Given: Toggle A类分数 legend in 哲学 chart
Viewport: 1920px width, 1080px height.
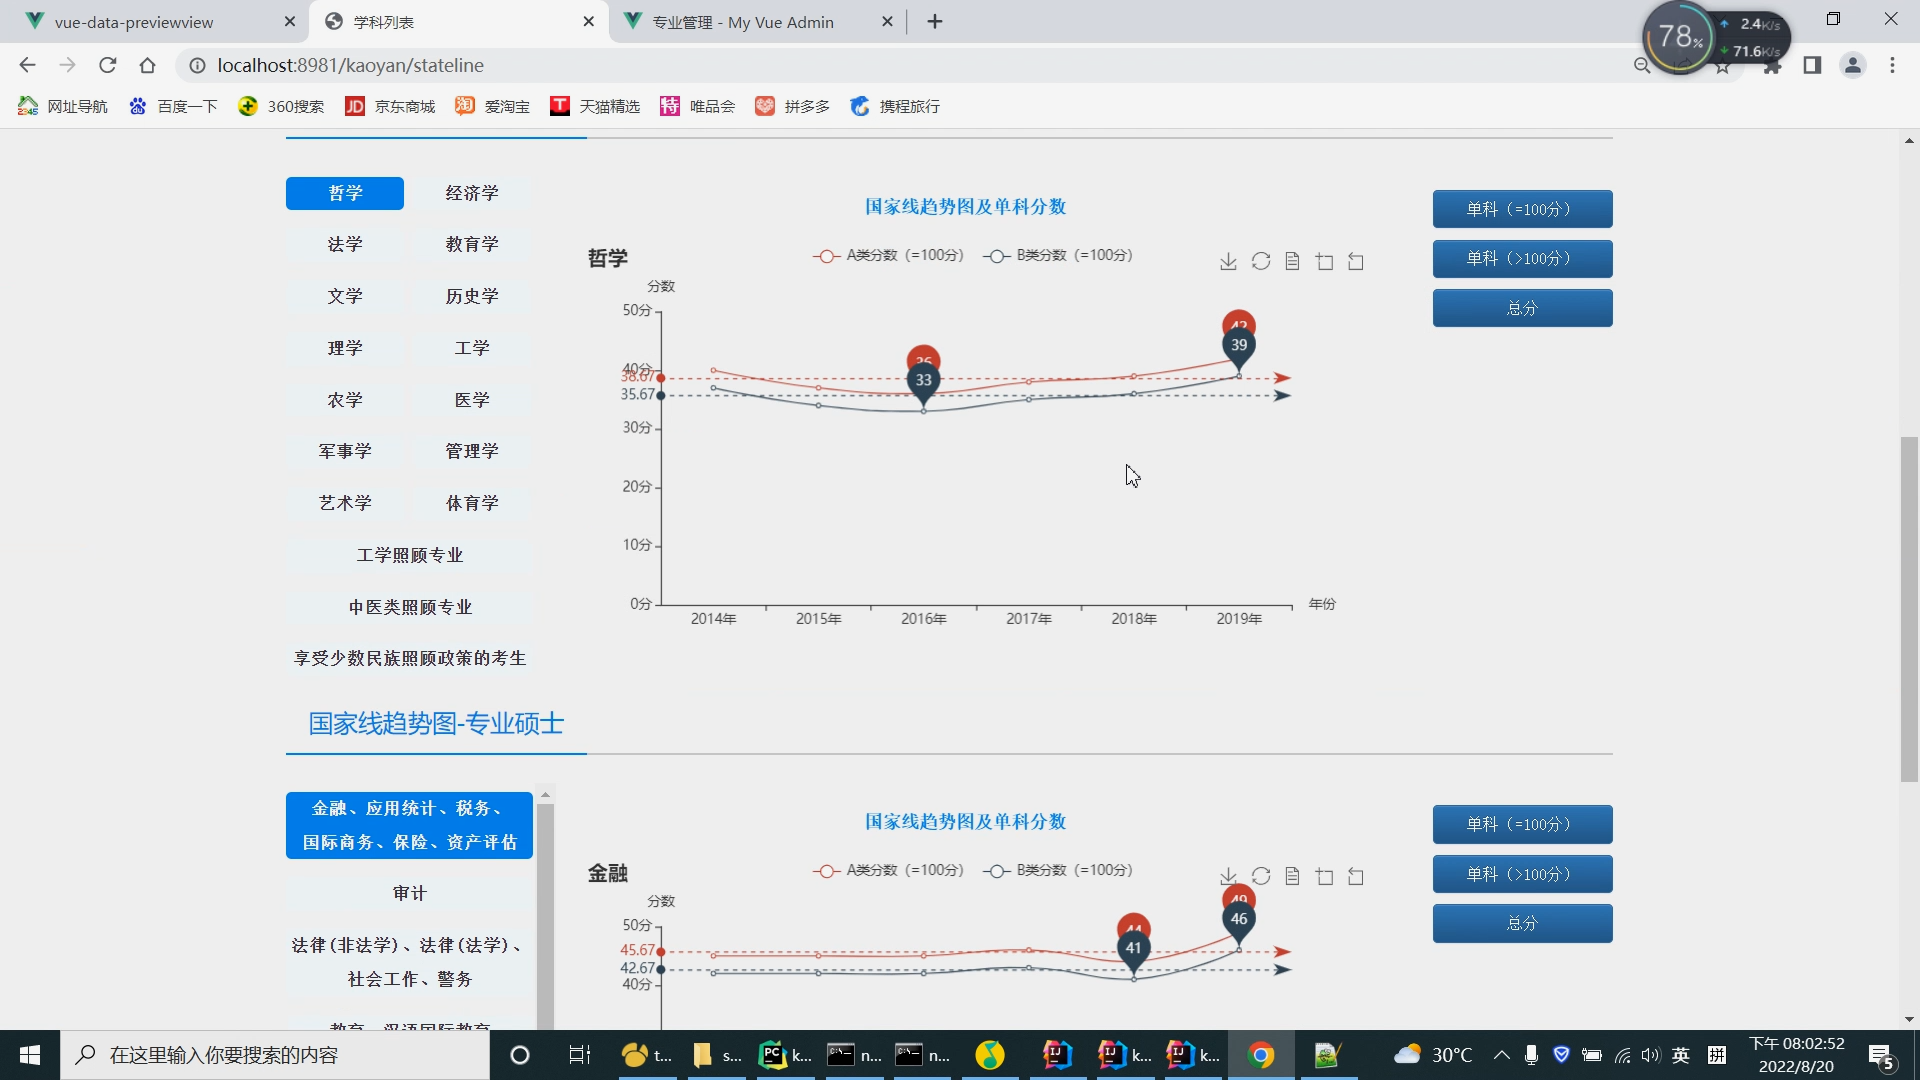Looking at the screenshot, I should click(x=889, y=256).
